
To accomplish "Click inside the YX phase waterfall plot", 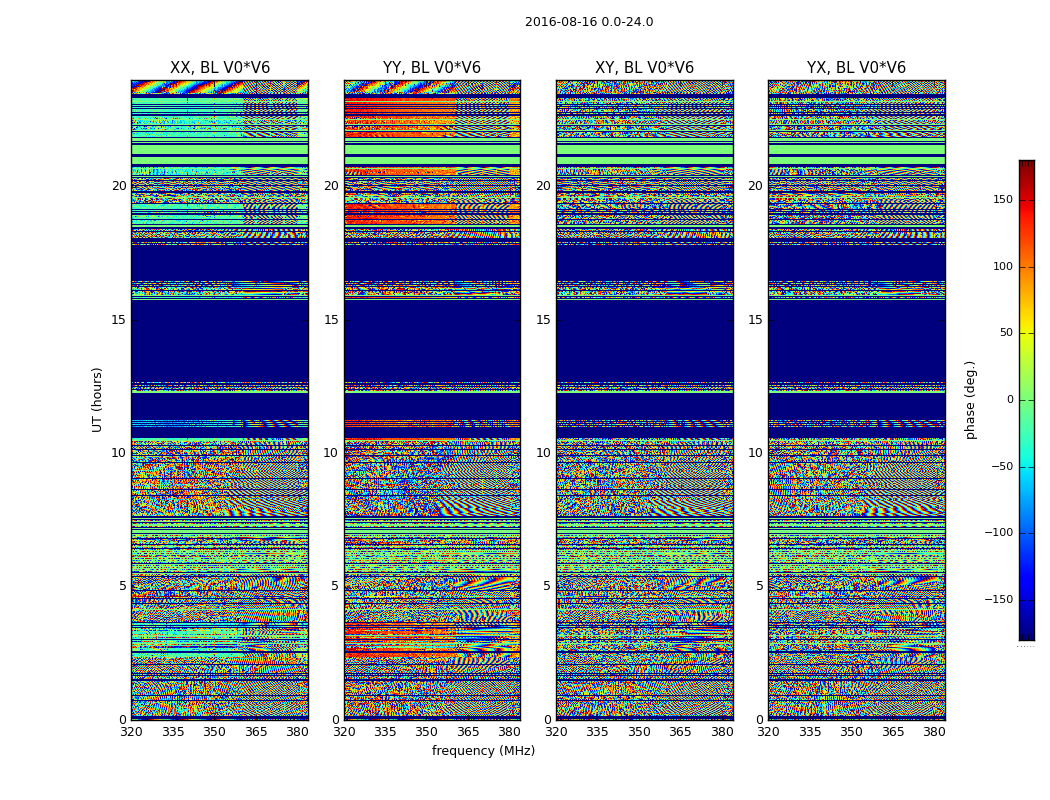I will (x=856, y=400).
